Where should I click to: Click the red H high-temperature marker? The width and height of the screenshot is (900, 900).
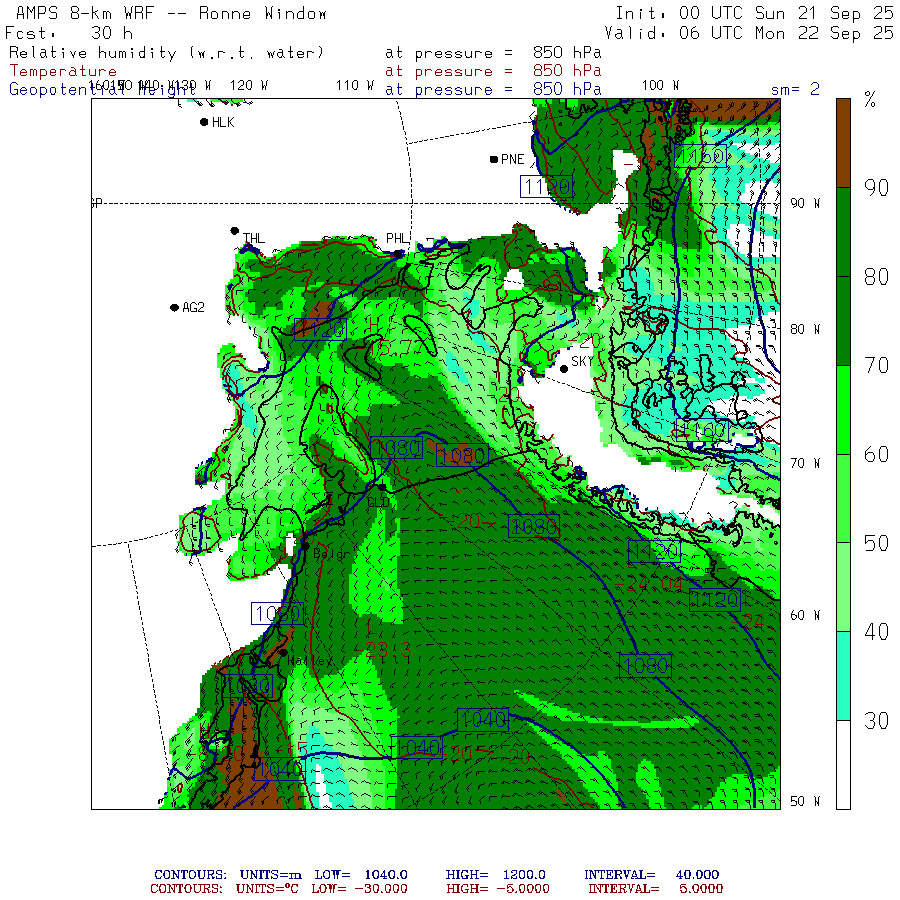click(374, 325)
